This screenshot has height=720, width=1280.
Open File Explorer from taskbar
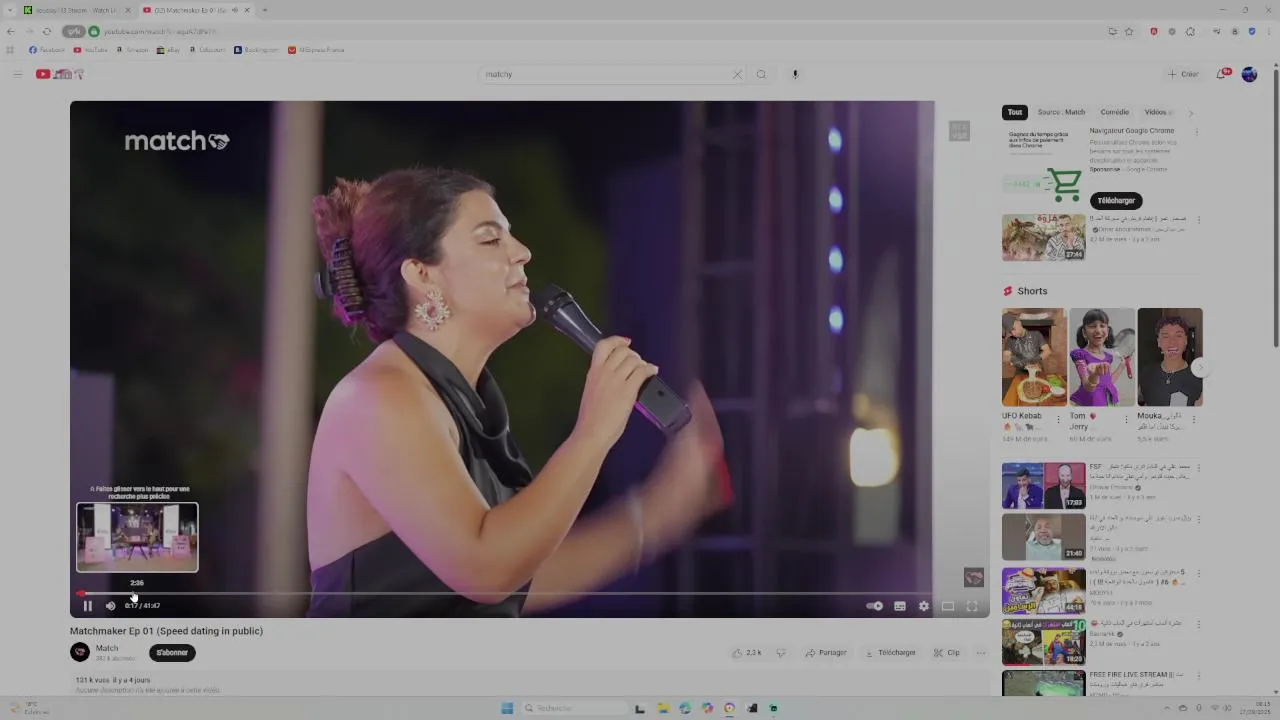[x=662, y=708]
